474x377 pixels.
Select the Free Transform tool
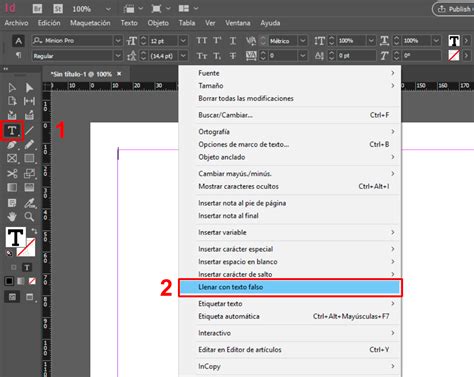point(29,173)
